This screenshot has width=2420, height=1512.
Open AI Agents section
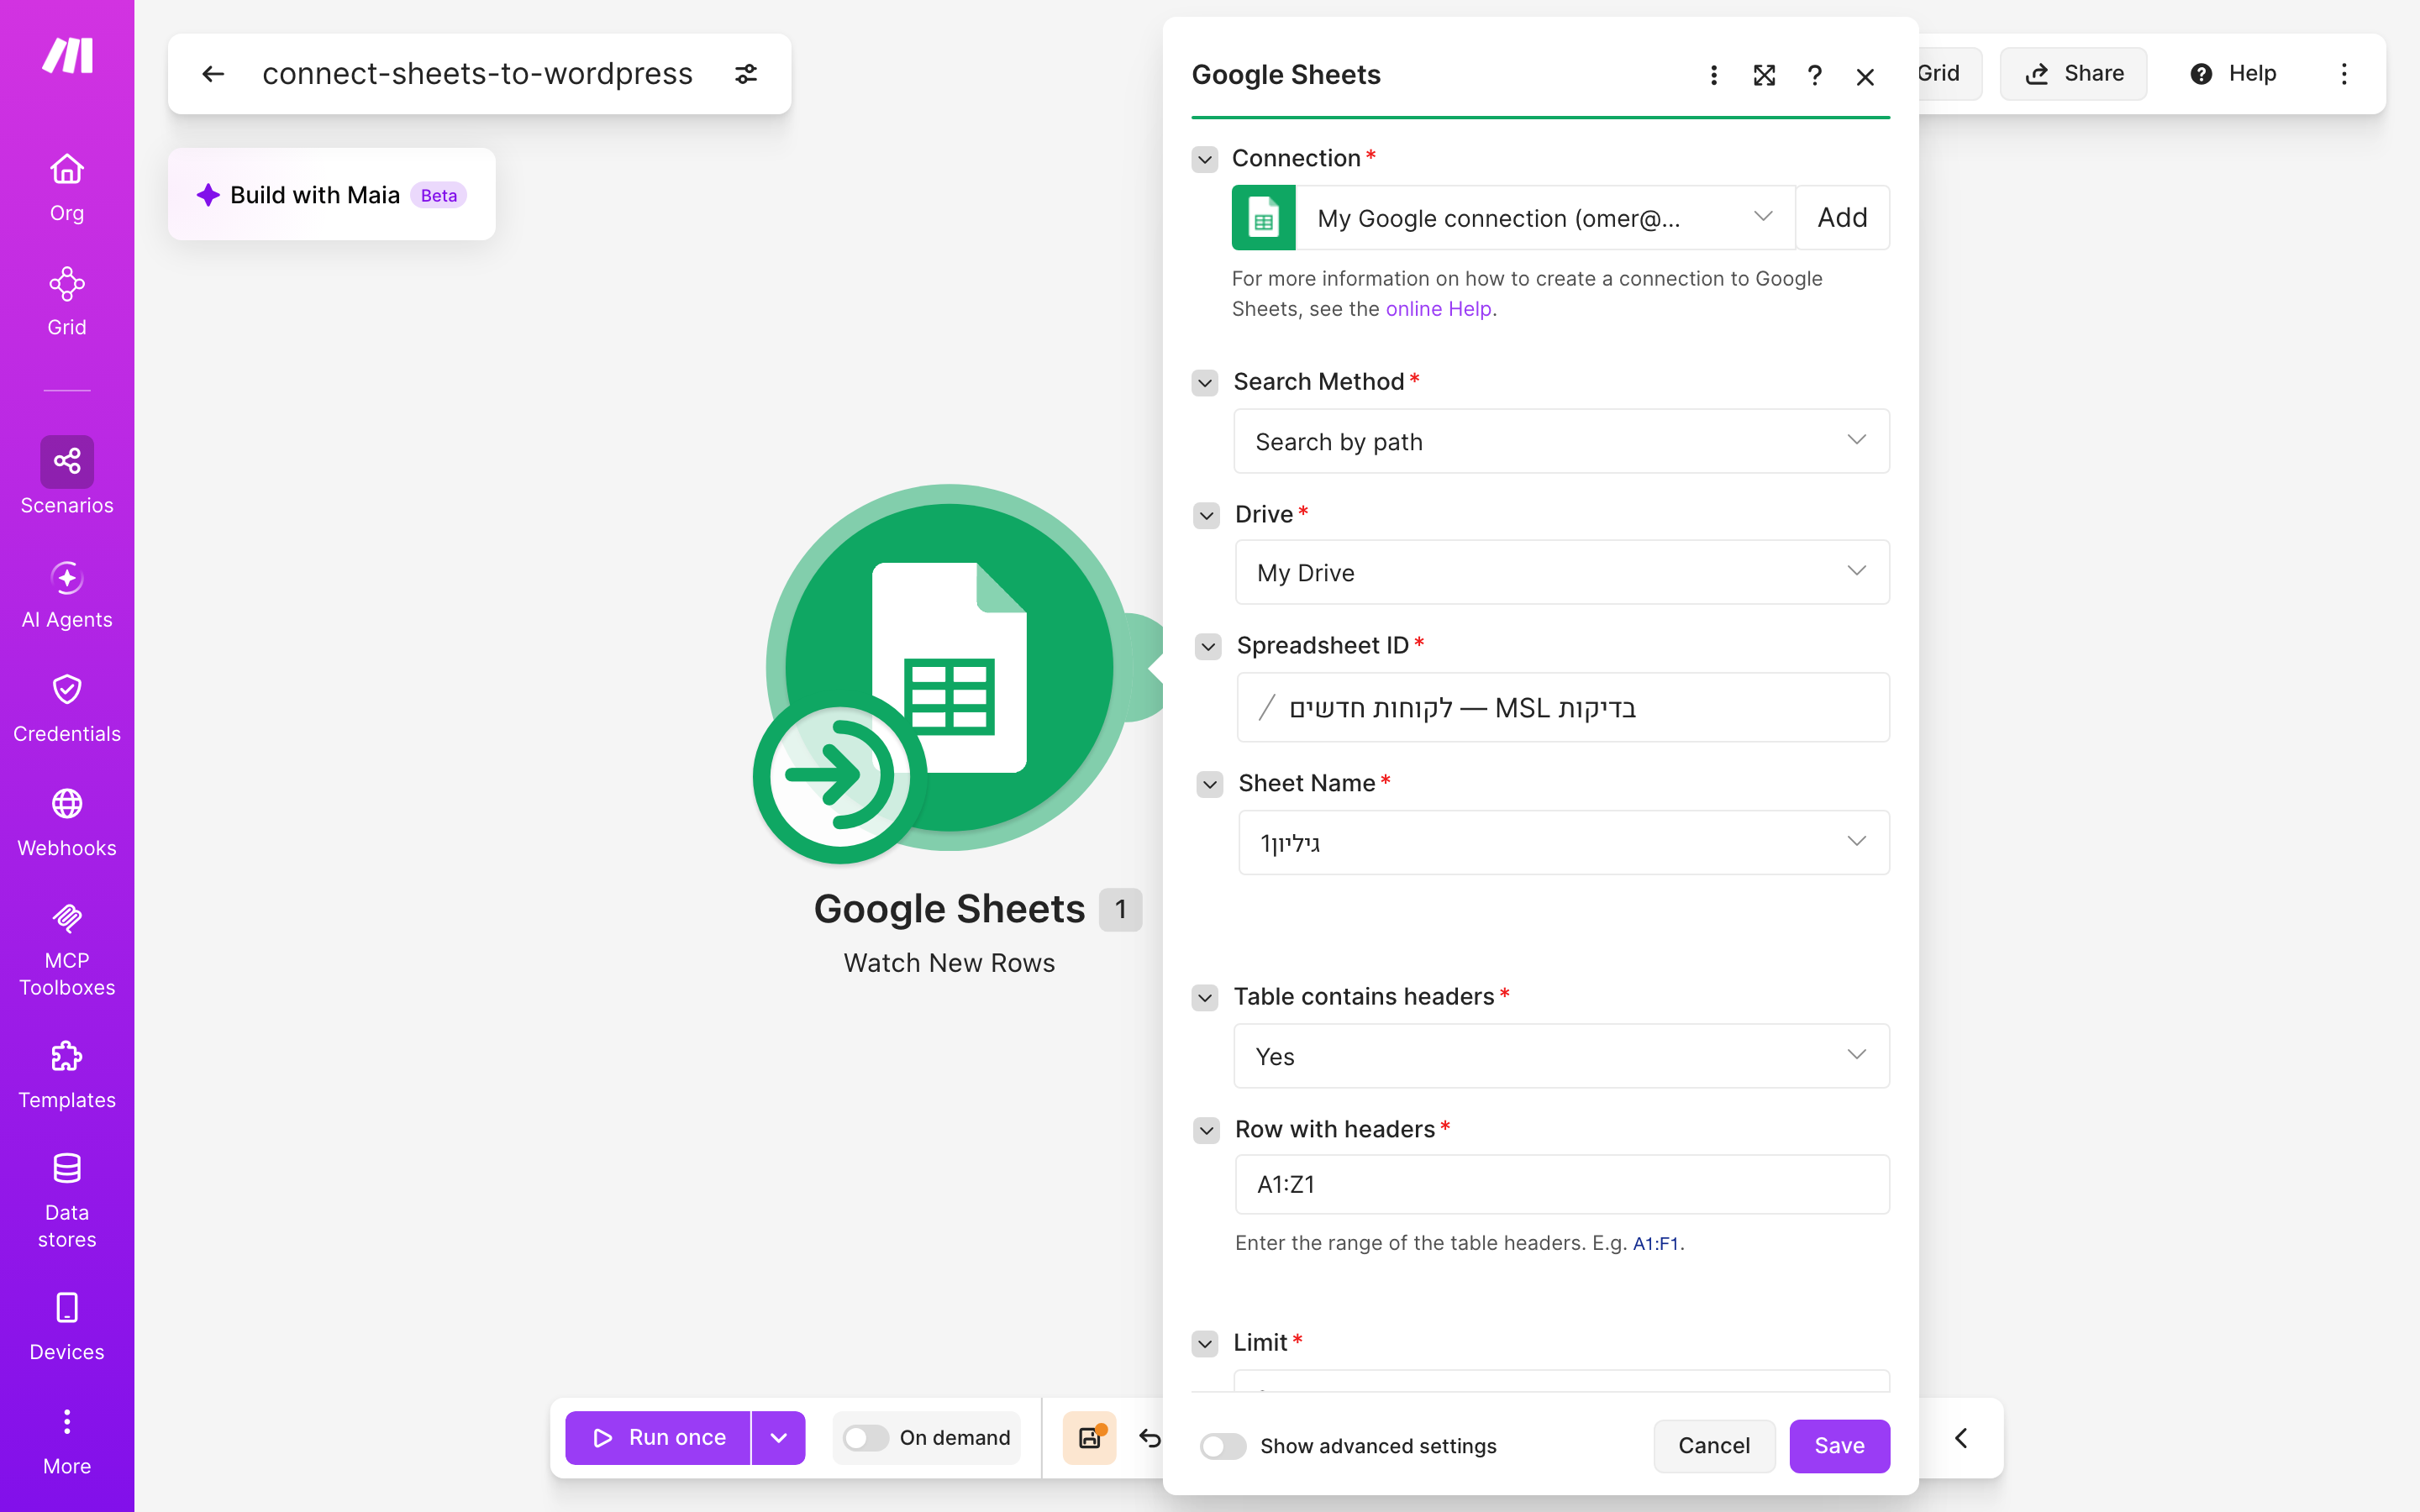(67, 595)
